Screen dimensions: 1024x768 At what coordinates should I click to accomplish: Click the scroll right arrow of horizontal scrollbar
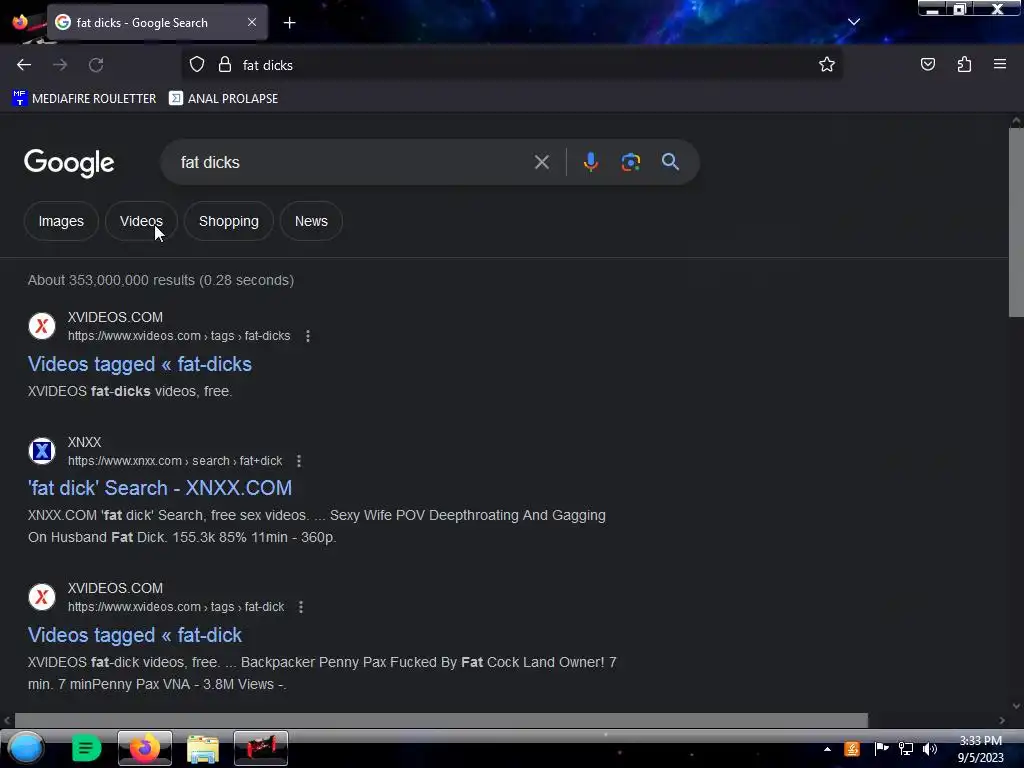[x=1002, y=720]
